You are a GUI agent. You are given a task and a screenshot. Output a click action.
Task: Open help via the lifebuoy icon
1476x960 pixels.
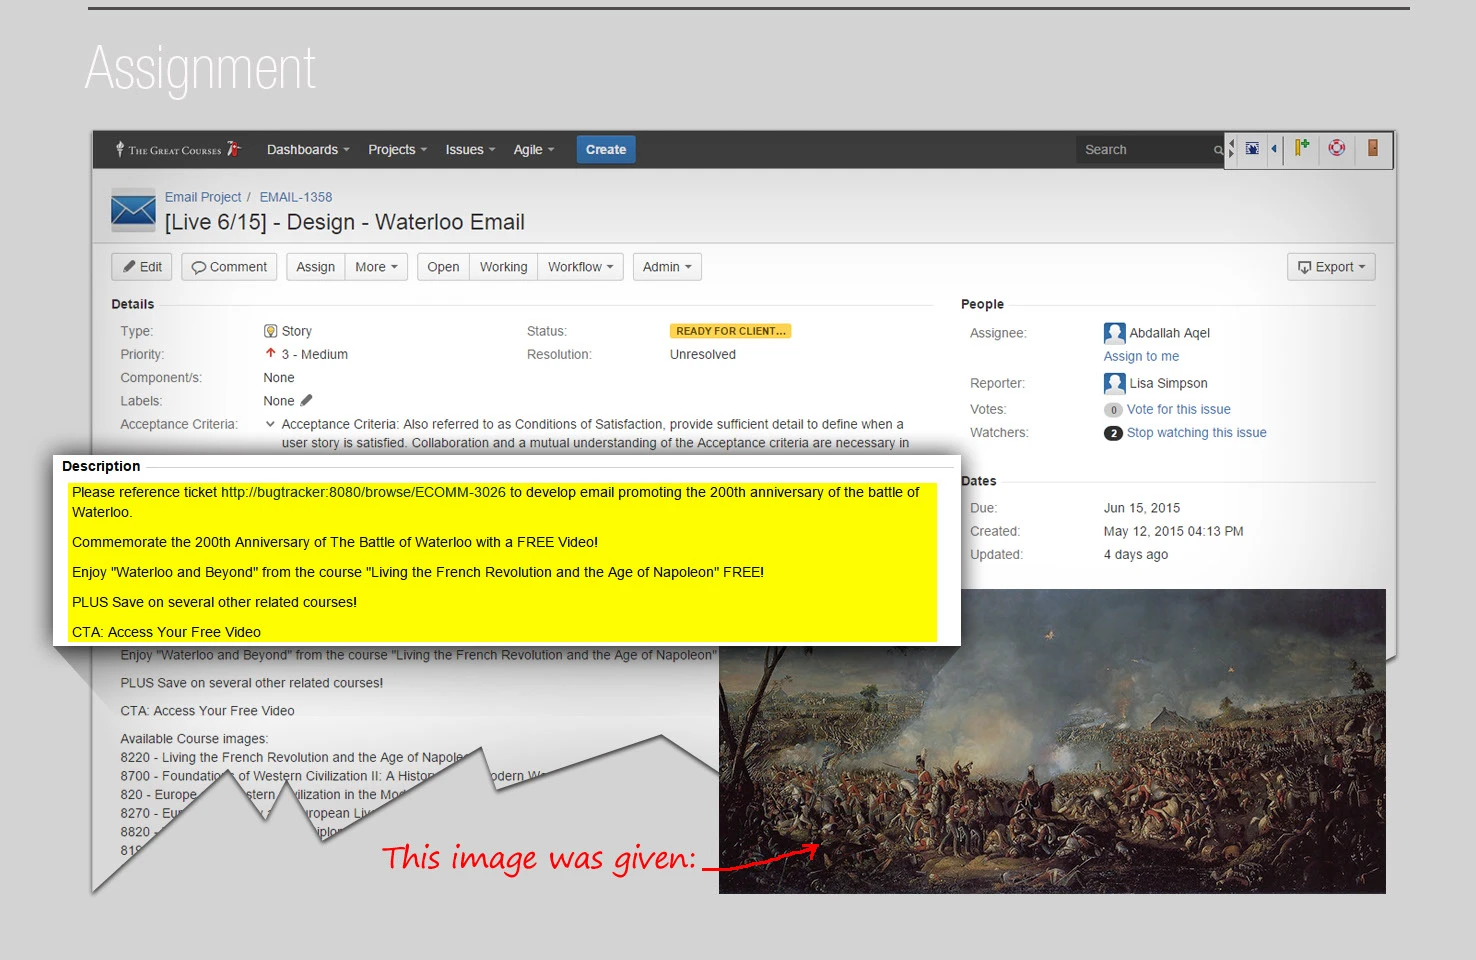1337,148
